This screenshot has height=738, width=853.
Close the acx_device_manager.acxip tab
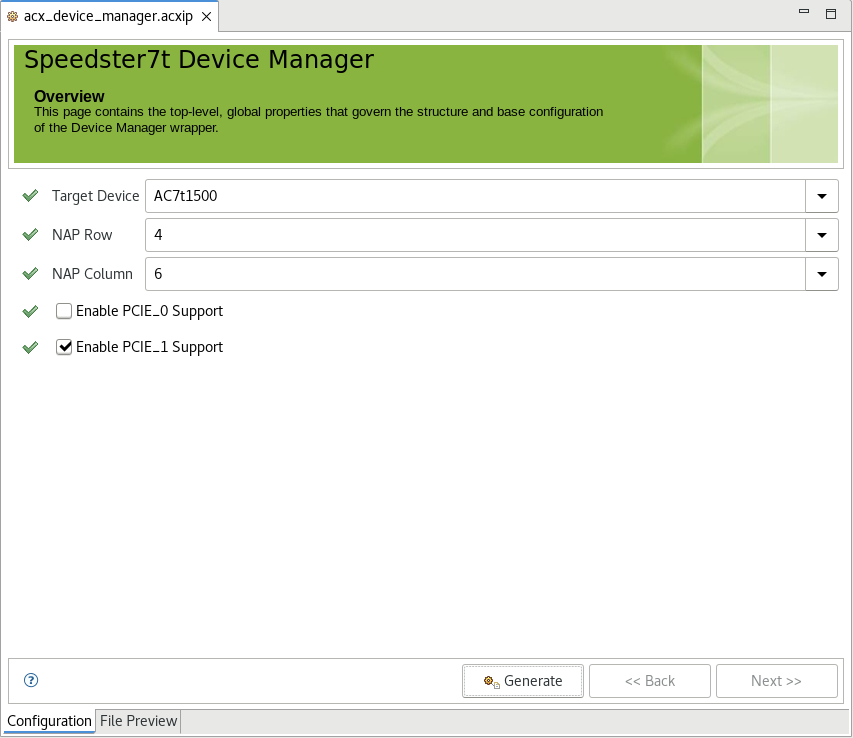(207, 17)
